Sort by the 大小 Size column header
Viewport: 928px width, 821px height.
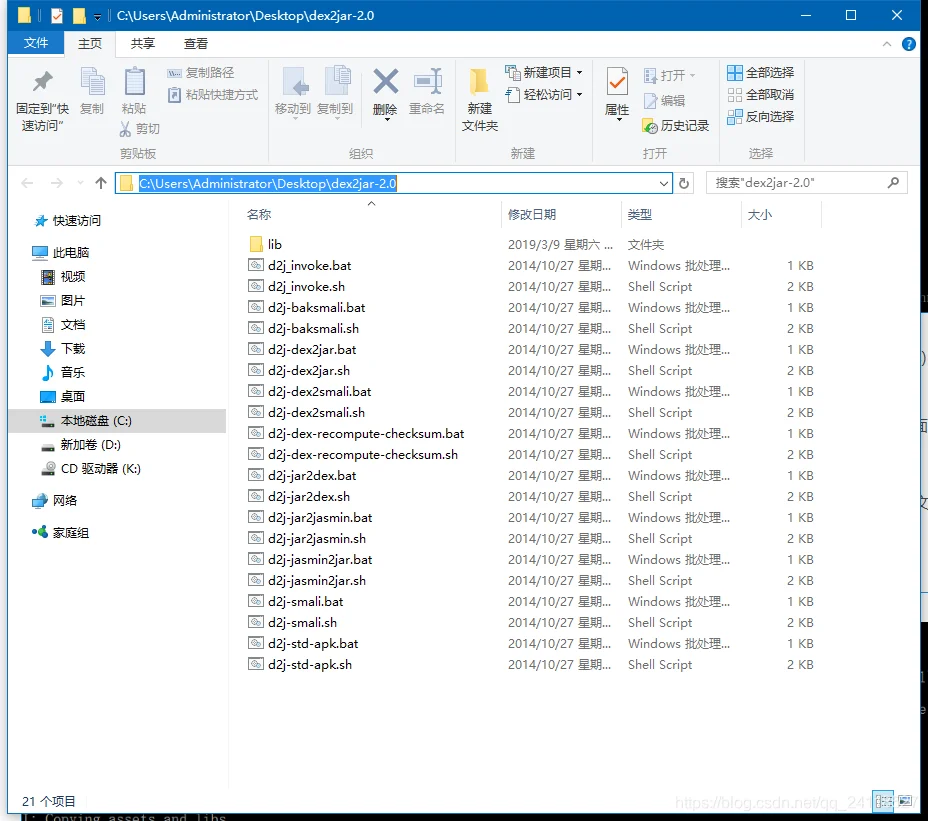coord(759,215)
